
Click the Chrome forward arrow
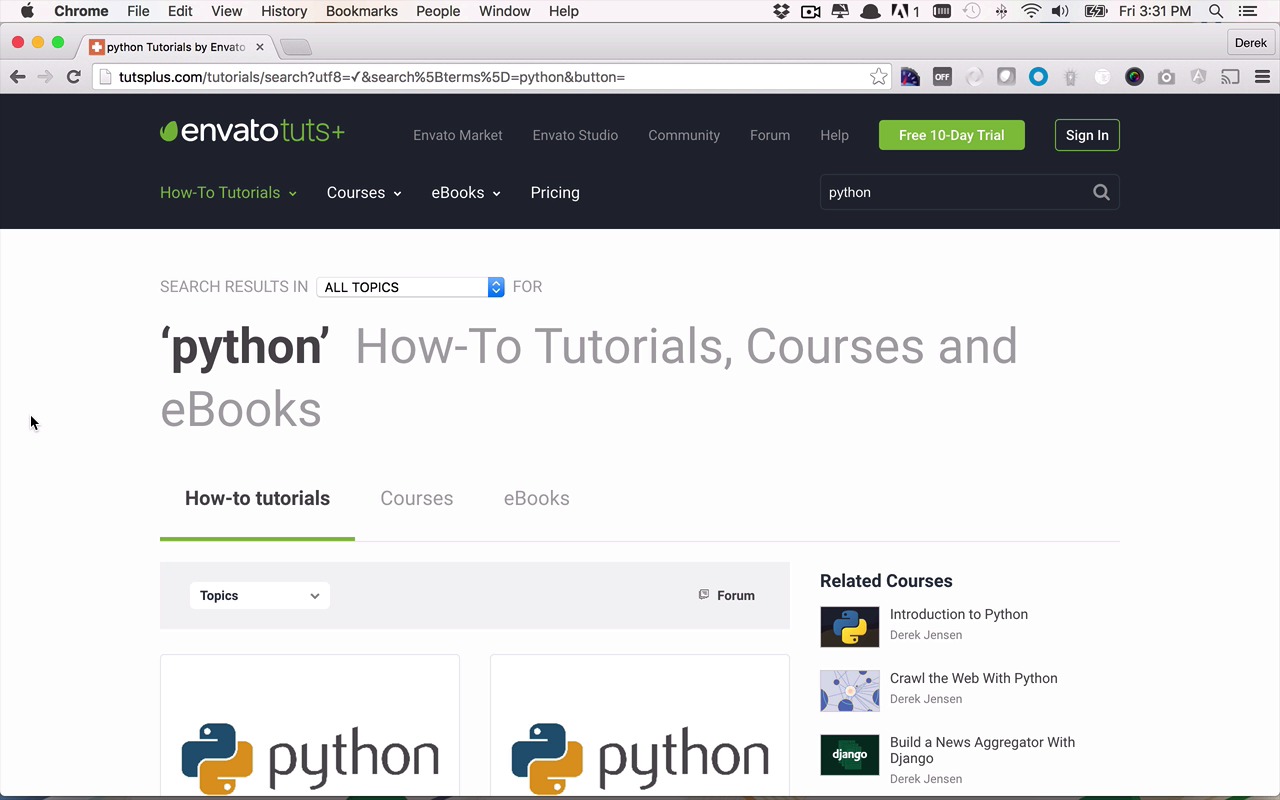[45, 77]
